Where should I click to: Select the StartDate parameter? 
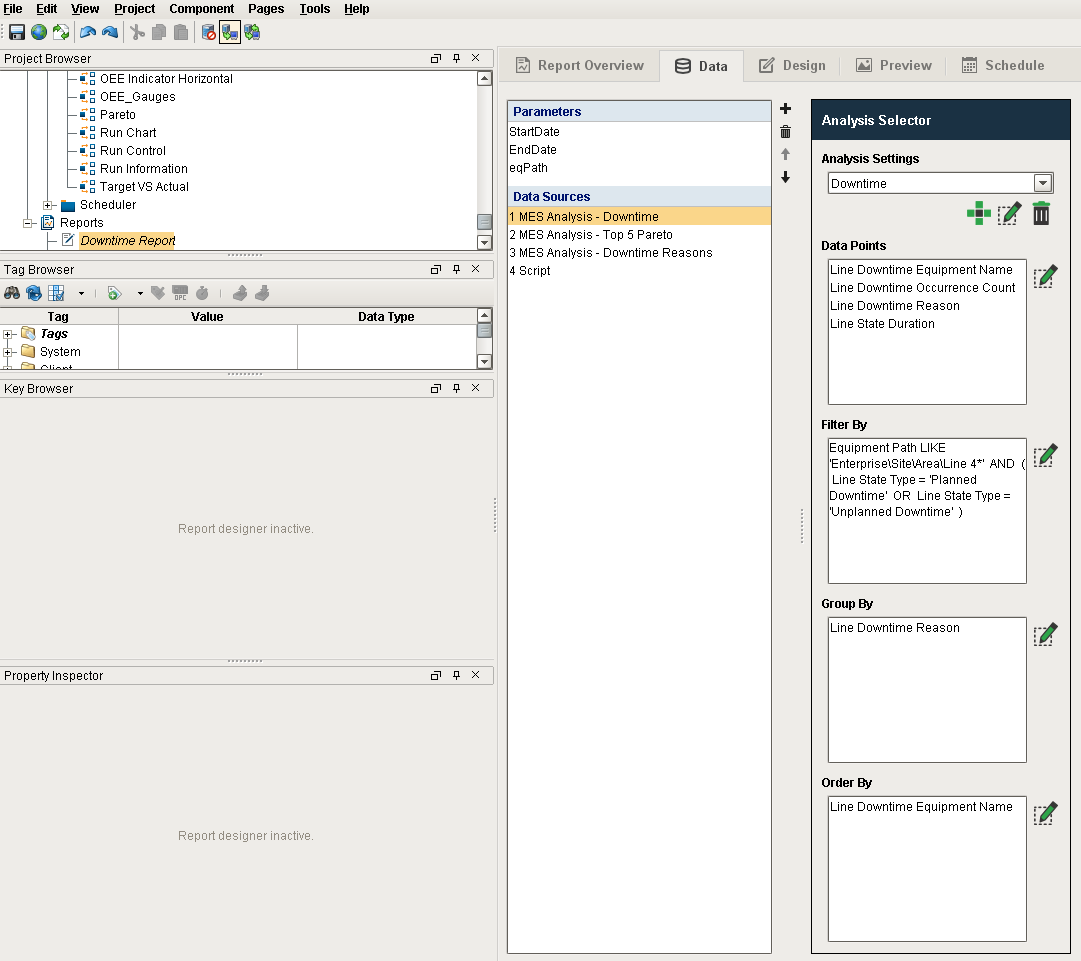coord(534,132)
